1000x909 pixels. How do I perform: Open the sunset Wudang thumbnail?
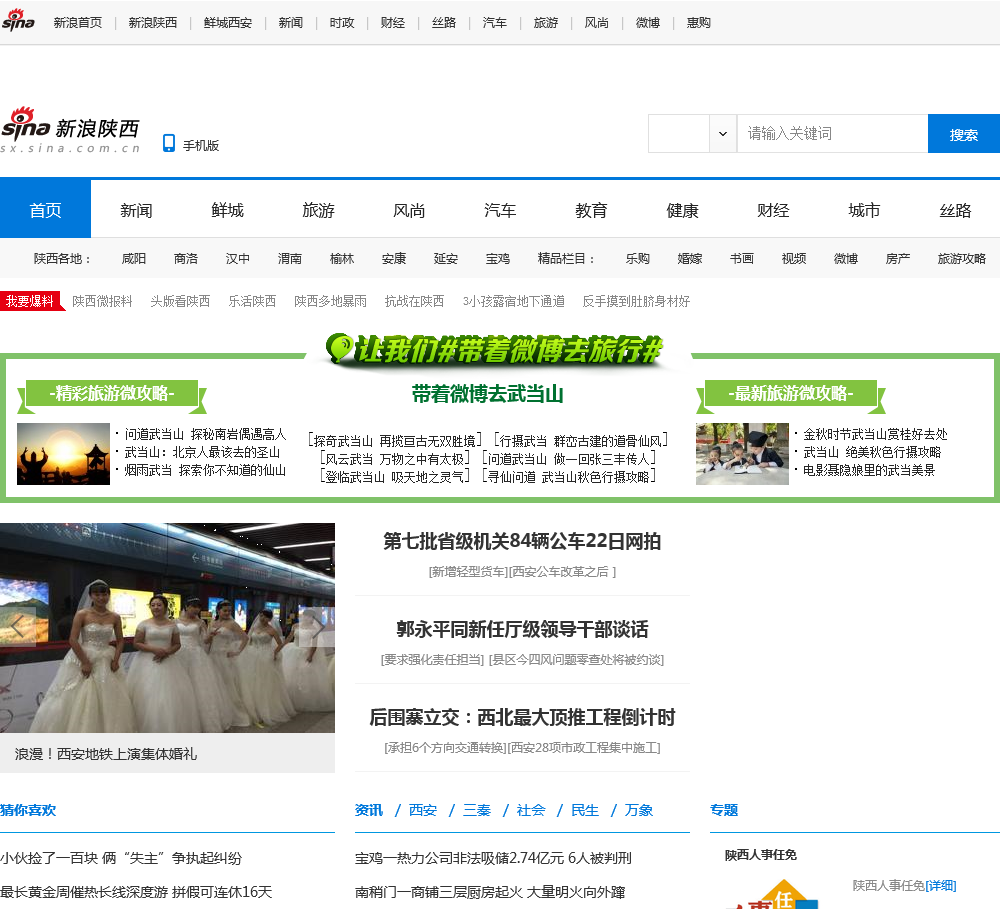pos(63,454)
